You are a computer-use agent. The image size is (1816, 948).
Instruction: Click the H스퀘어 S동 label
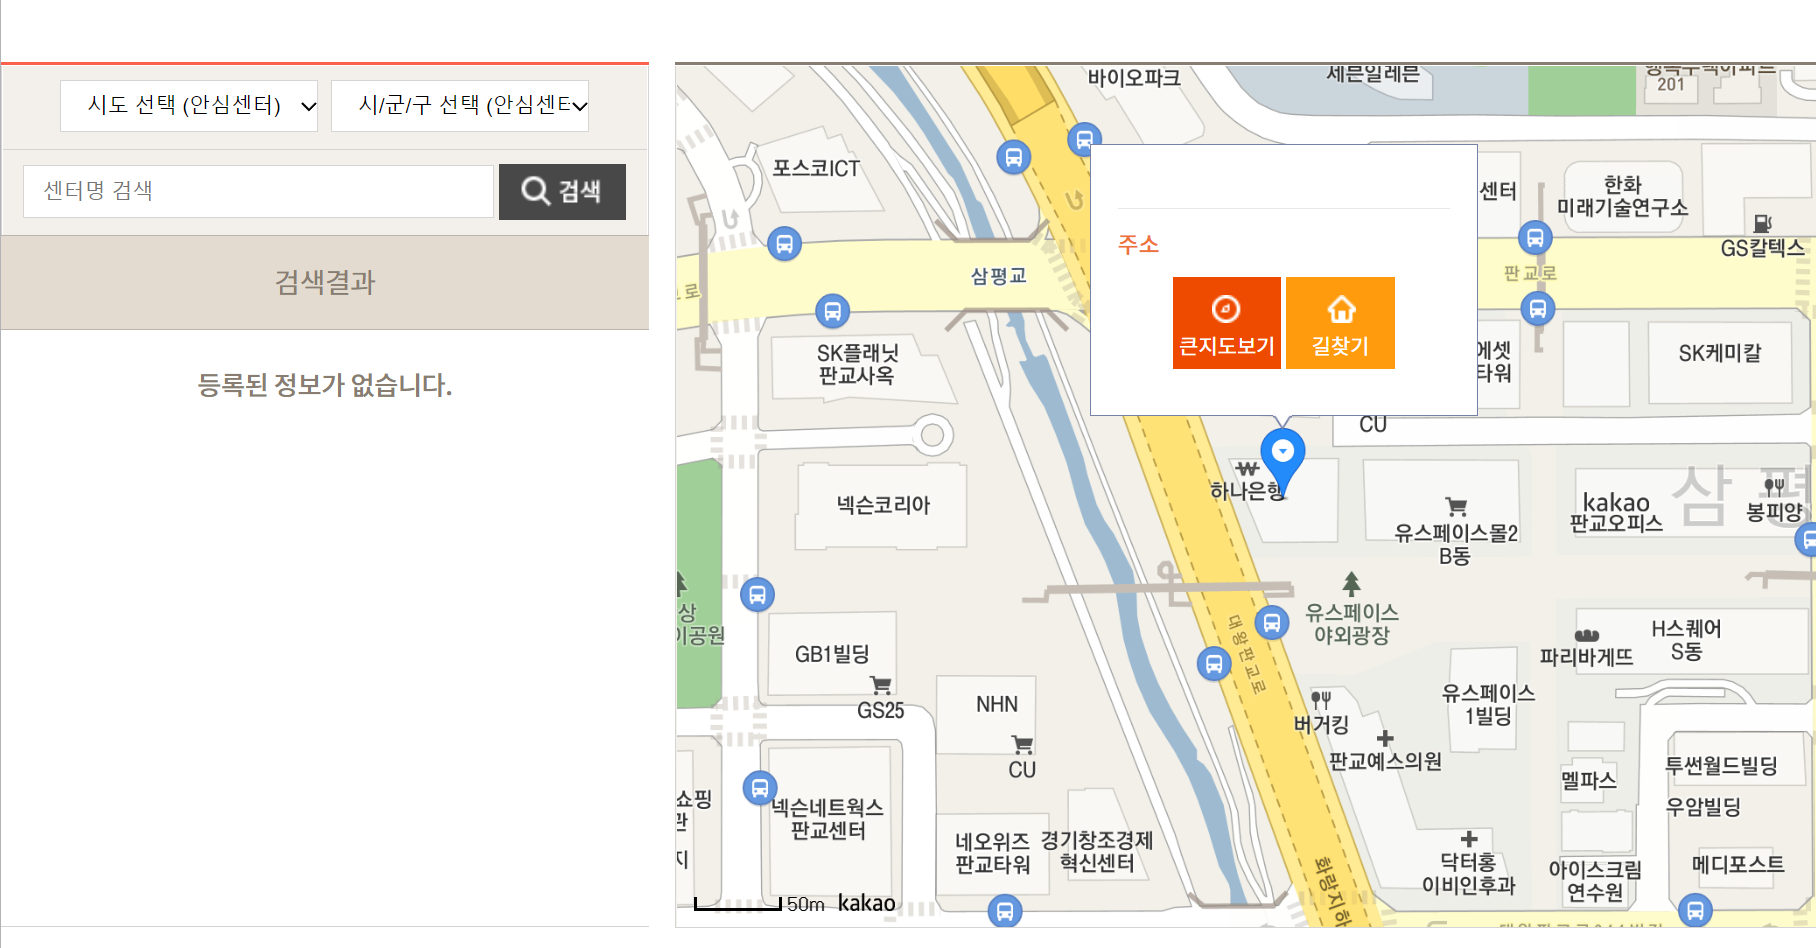click(x=1686, y=640)
